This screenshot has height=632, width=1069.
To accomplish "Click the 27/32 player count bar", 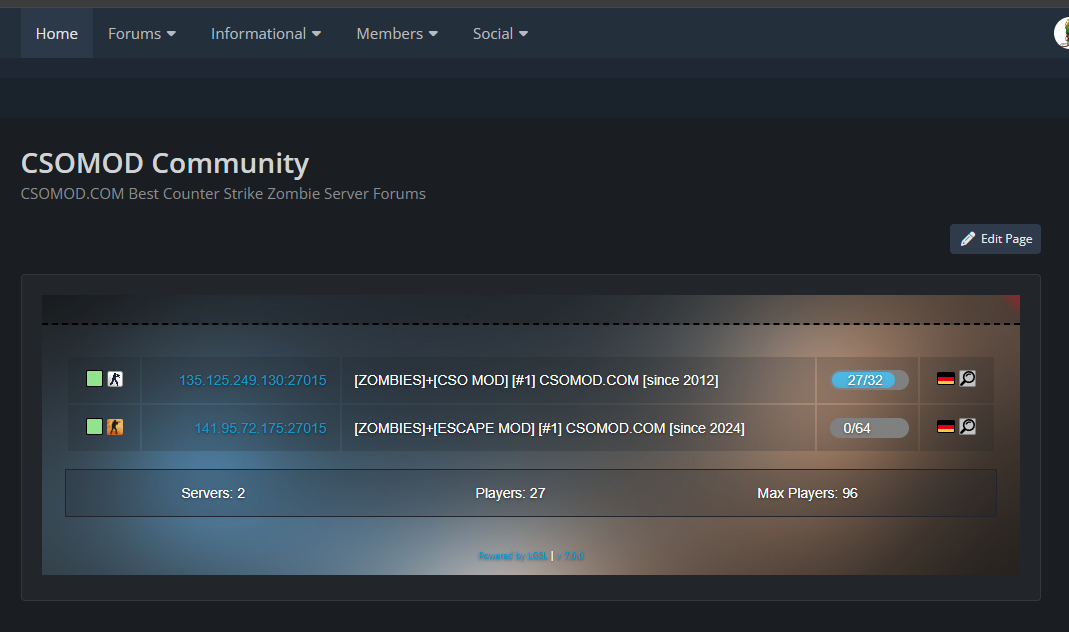I will click(869, 380).
